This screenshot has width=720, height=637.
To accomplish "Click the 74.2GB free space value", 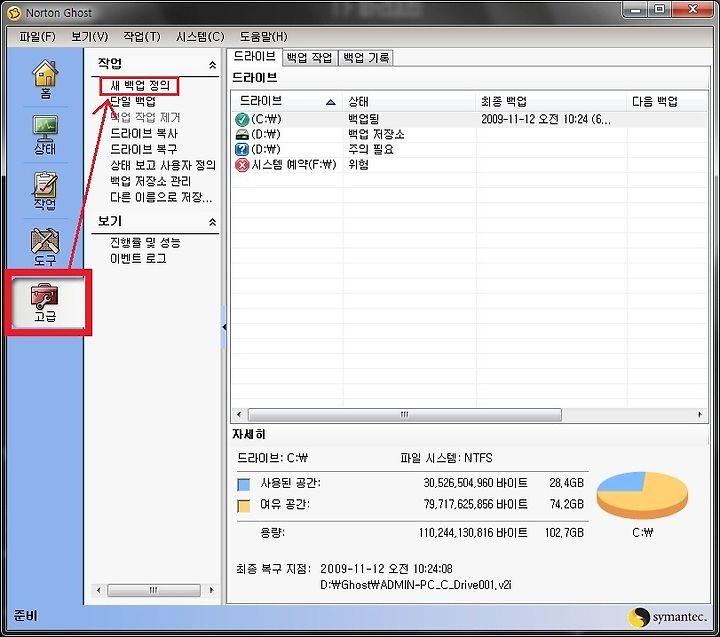I will 567,505.
